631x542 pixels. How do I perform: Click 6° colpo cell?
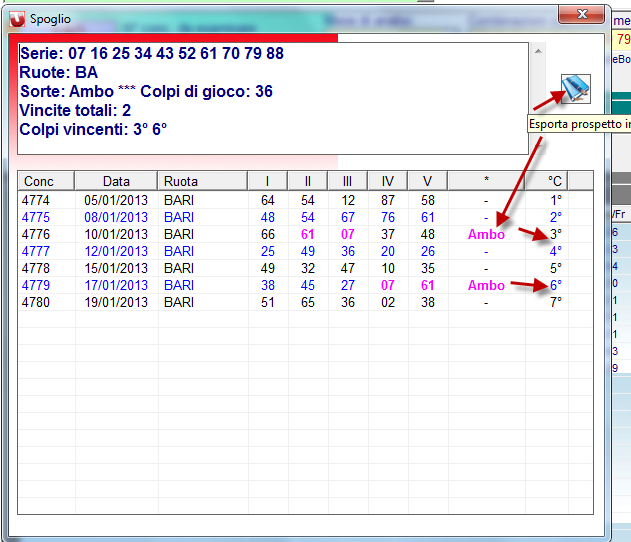[x=556, y=285]
